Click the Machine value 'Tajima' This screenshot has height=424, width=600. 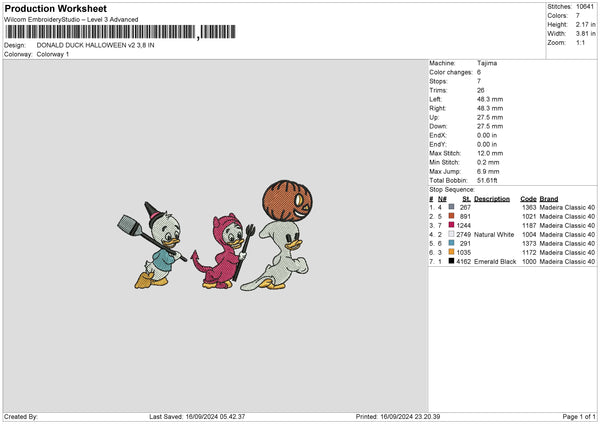pyautogui.click(x=487, y=63)
